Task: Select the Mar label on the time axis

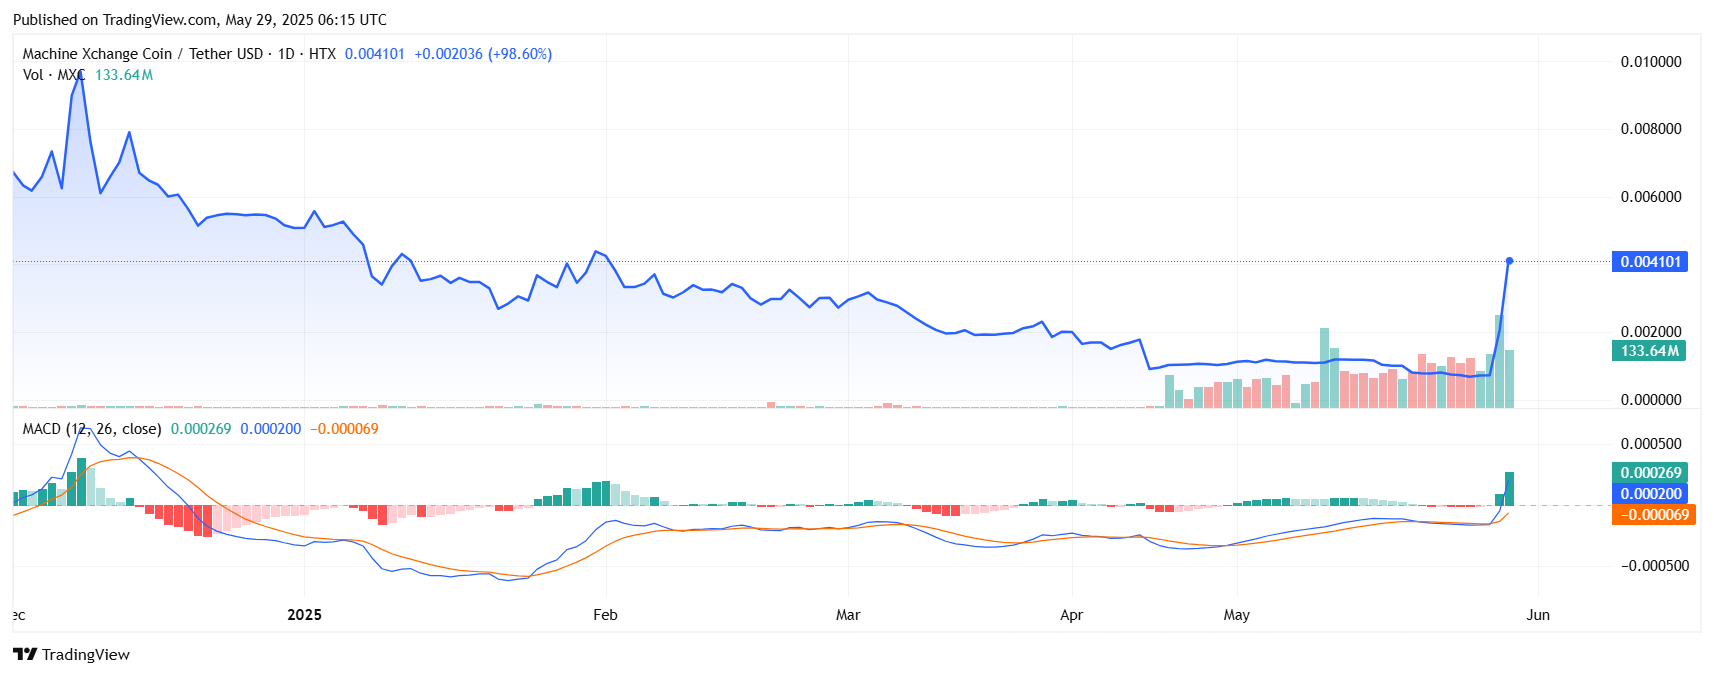Action: [x=848, y=615]
